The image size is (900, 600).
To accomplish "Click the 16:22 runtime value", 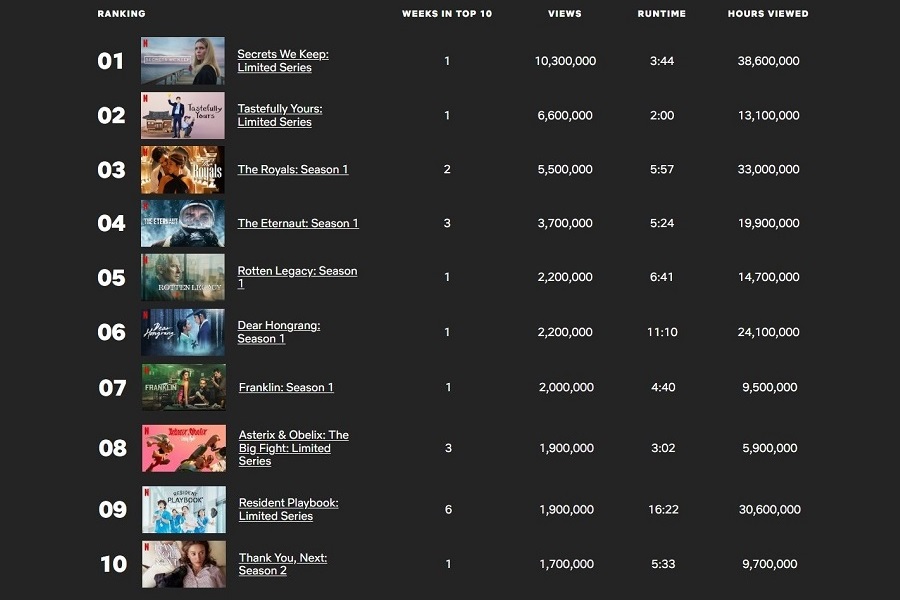I will pos(664,509).
